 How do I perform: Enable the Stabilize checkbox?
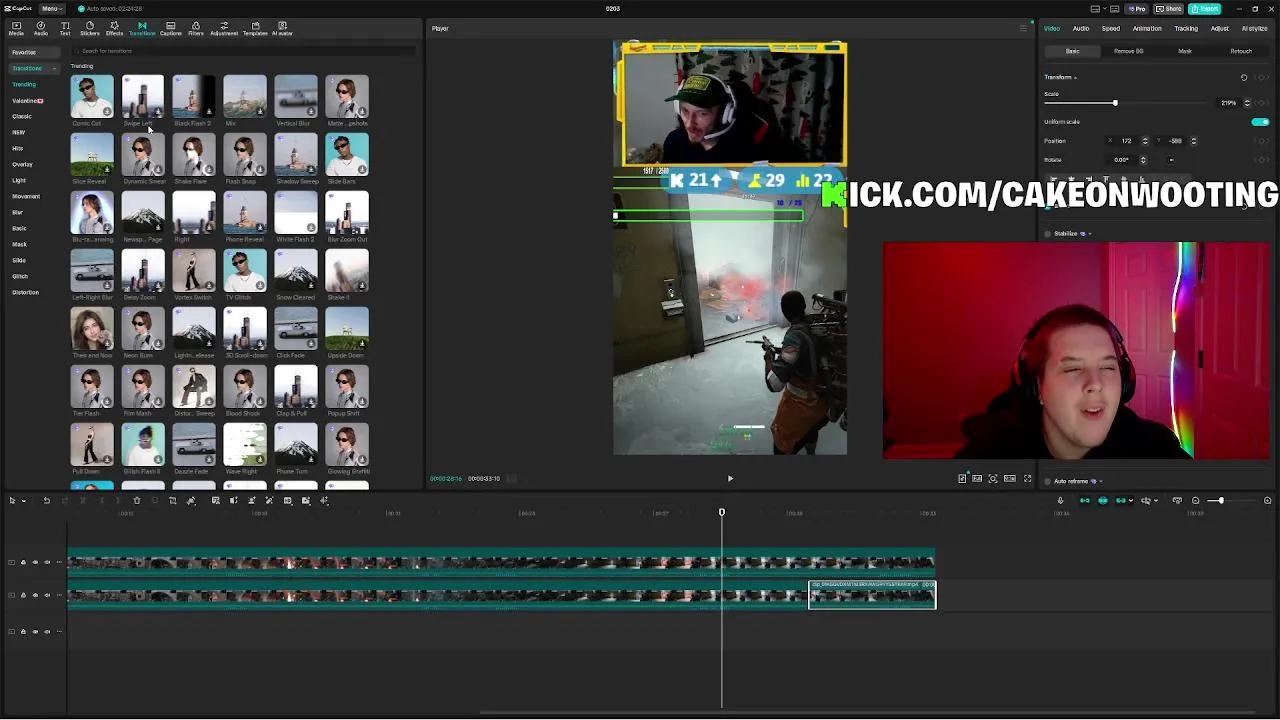coord(1048,234)
